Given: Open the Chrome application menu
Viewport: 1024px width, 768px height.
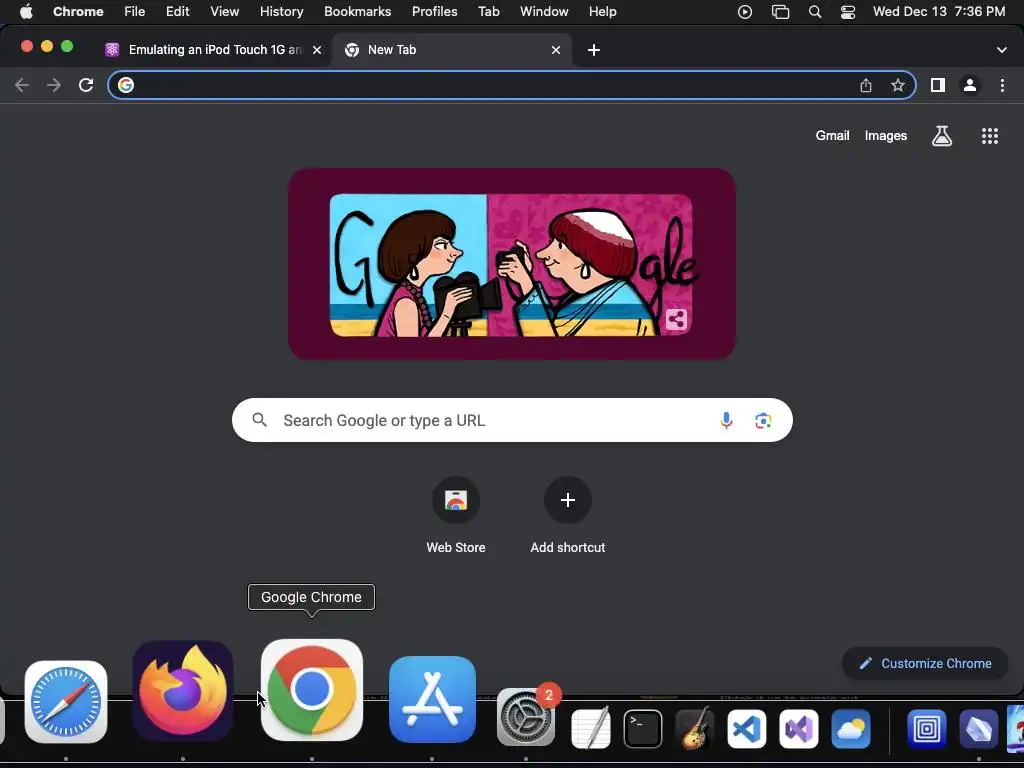Looking at the screenshot, I should (x=78, y=11).
